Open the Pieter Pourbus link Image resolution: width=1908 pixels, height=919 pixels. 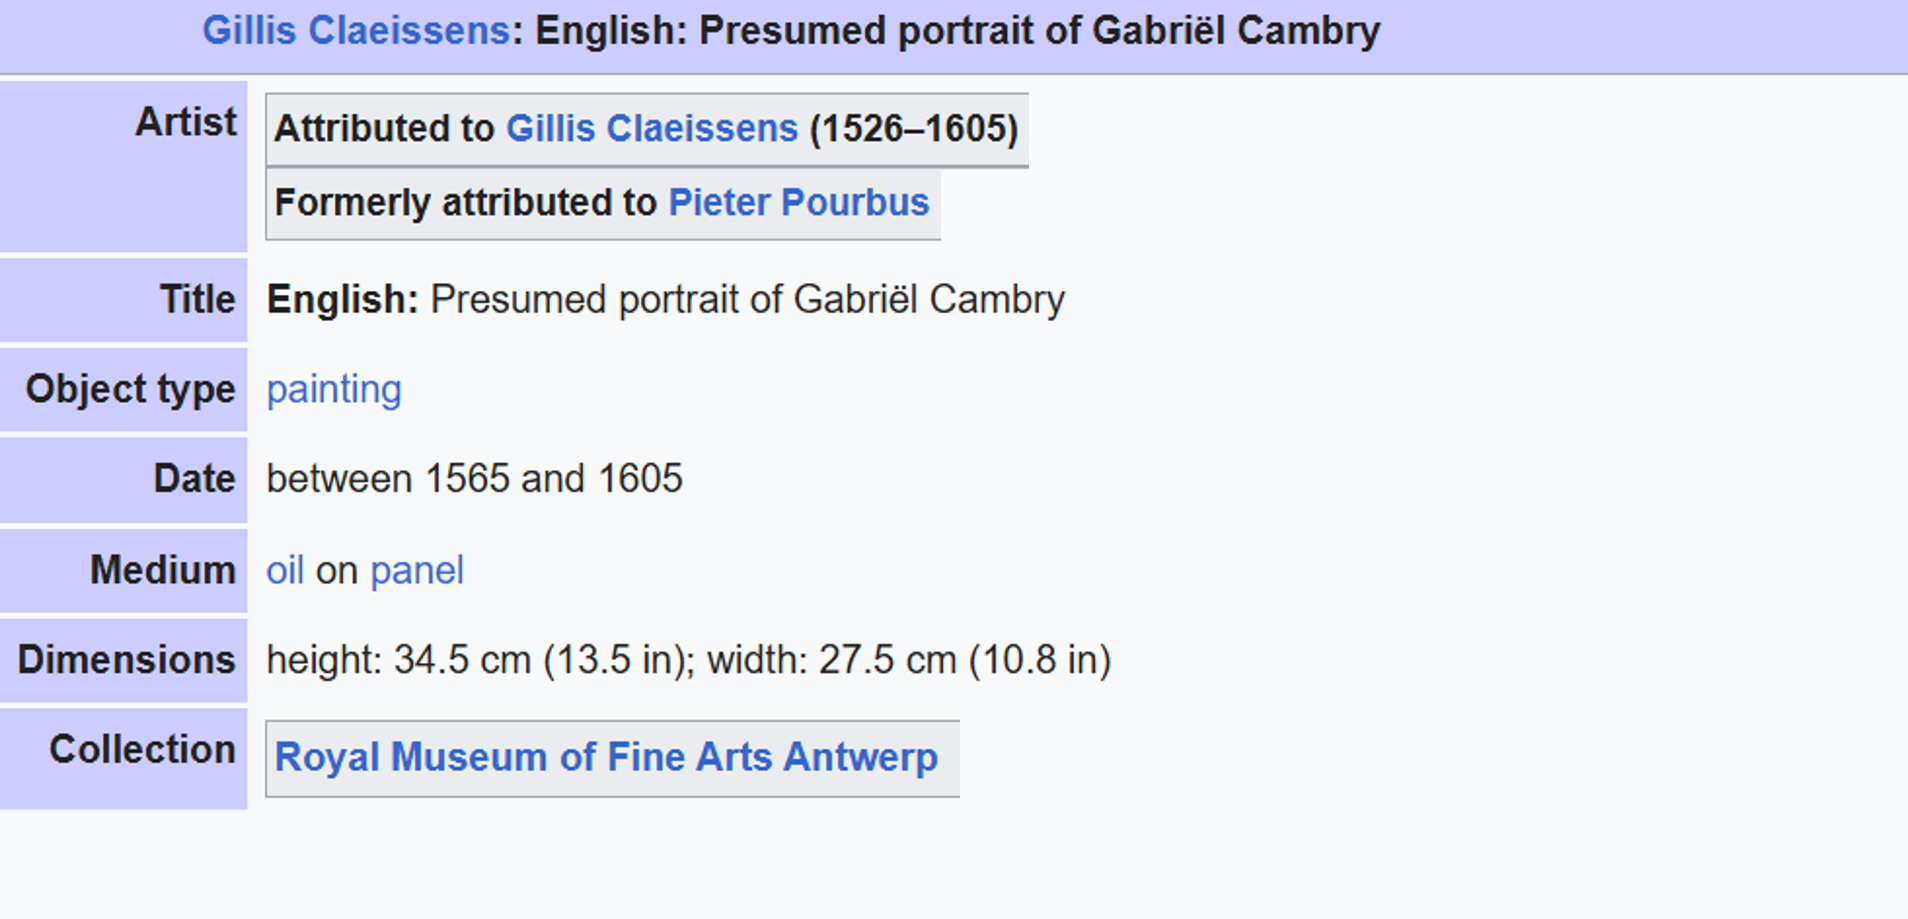tap(798, 203)
